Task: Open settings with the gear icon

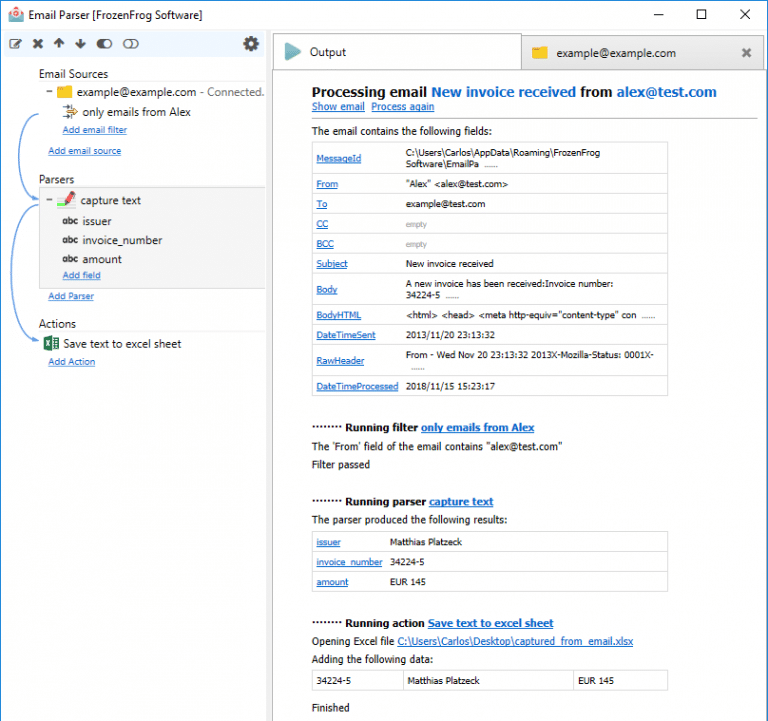Action: click(x=251, y=44)
